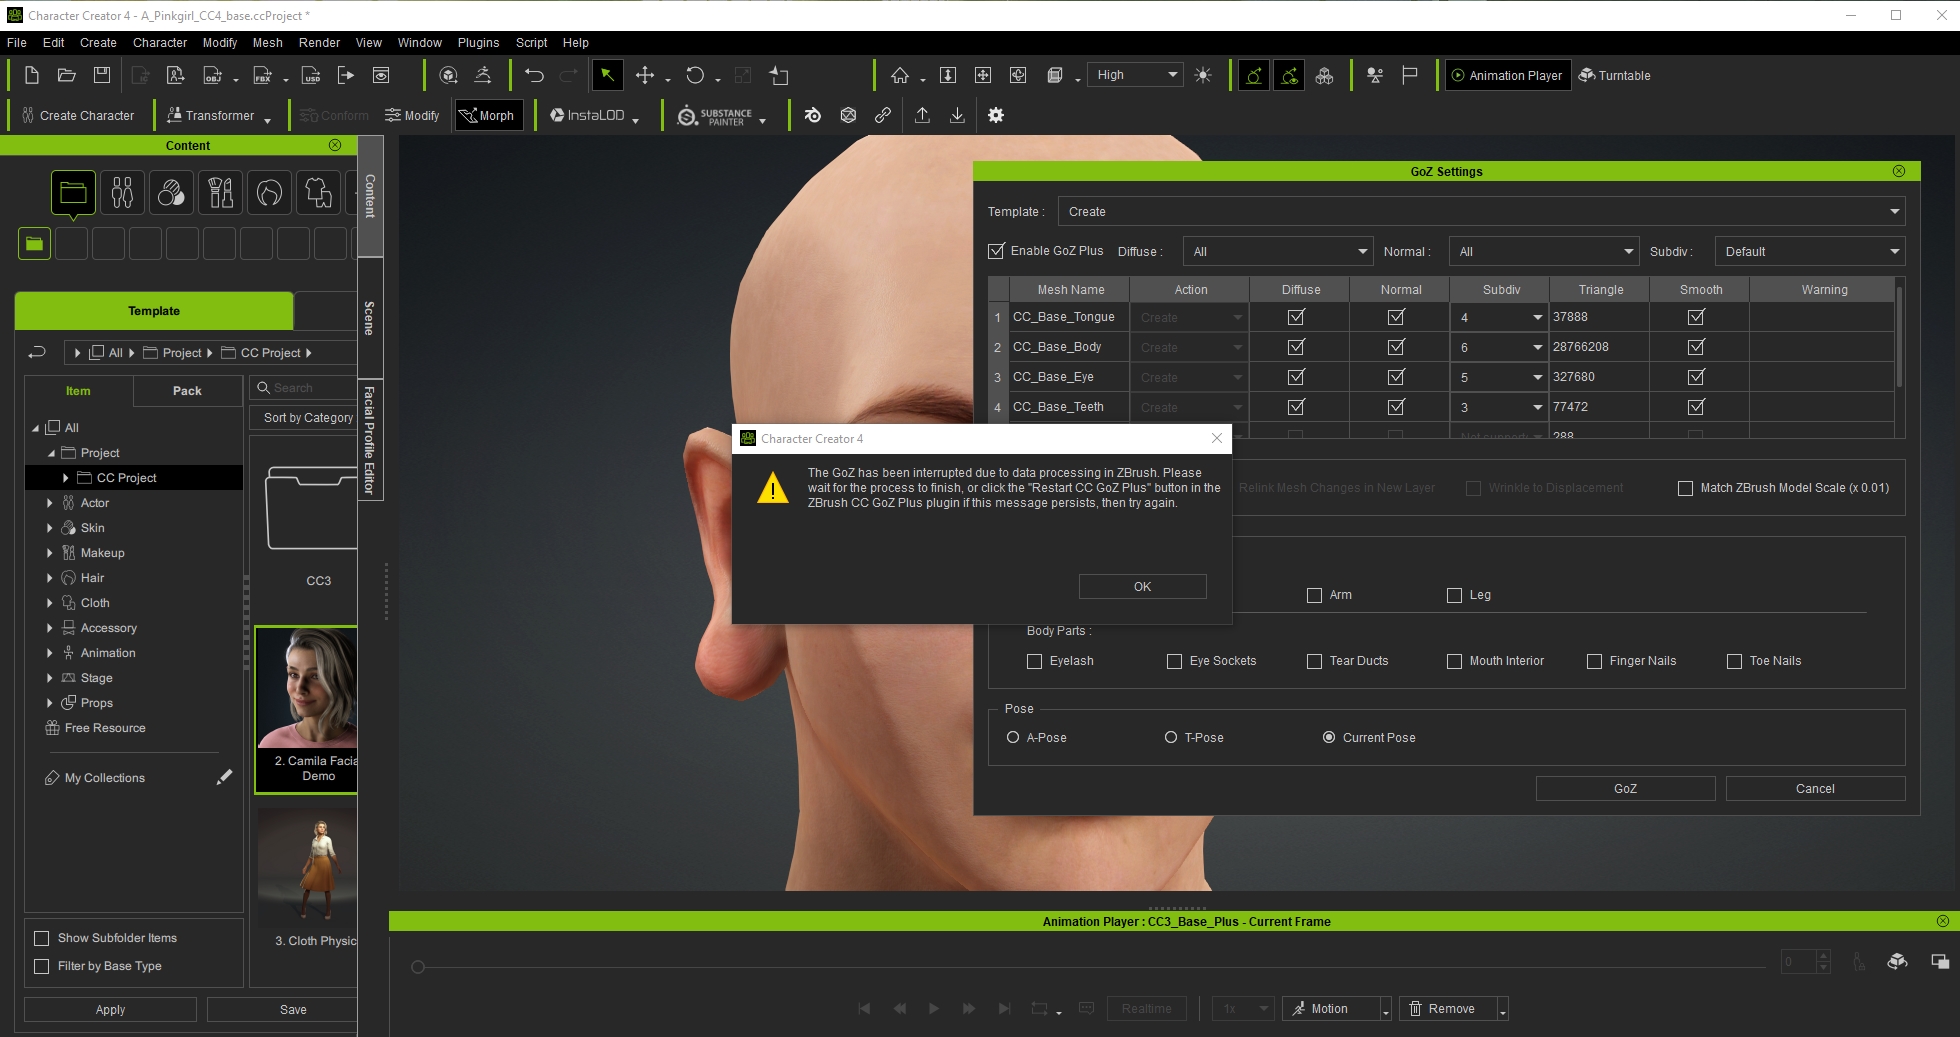Select the Cloth category icon in Content

pos(318,192)
